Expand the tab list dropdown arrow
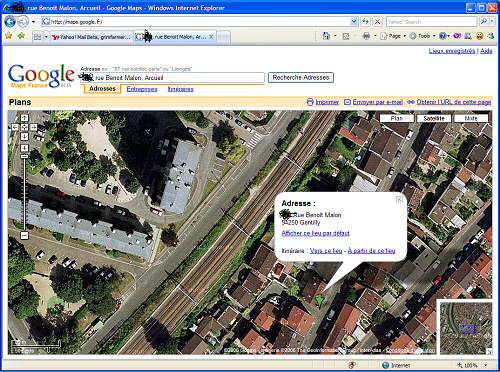500x372 pixels. pos(46,37)
